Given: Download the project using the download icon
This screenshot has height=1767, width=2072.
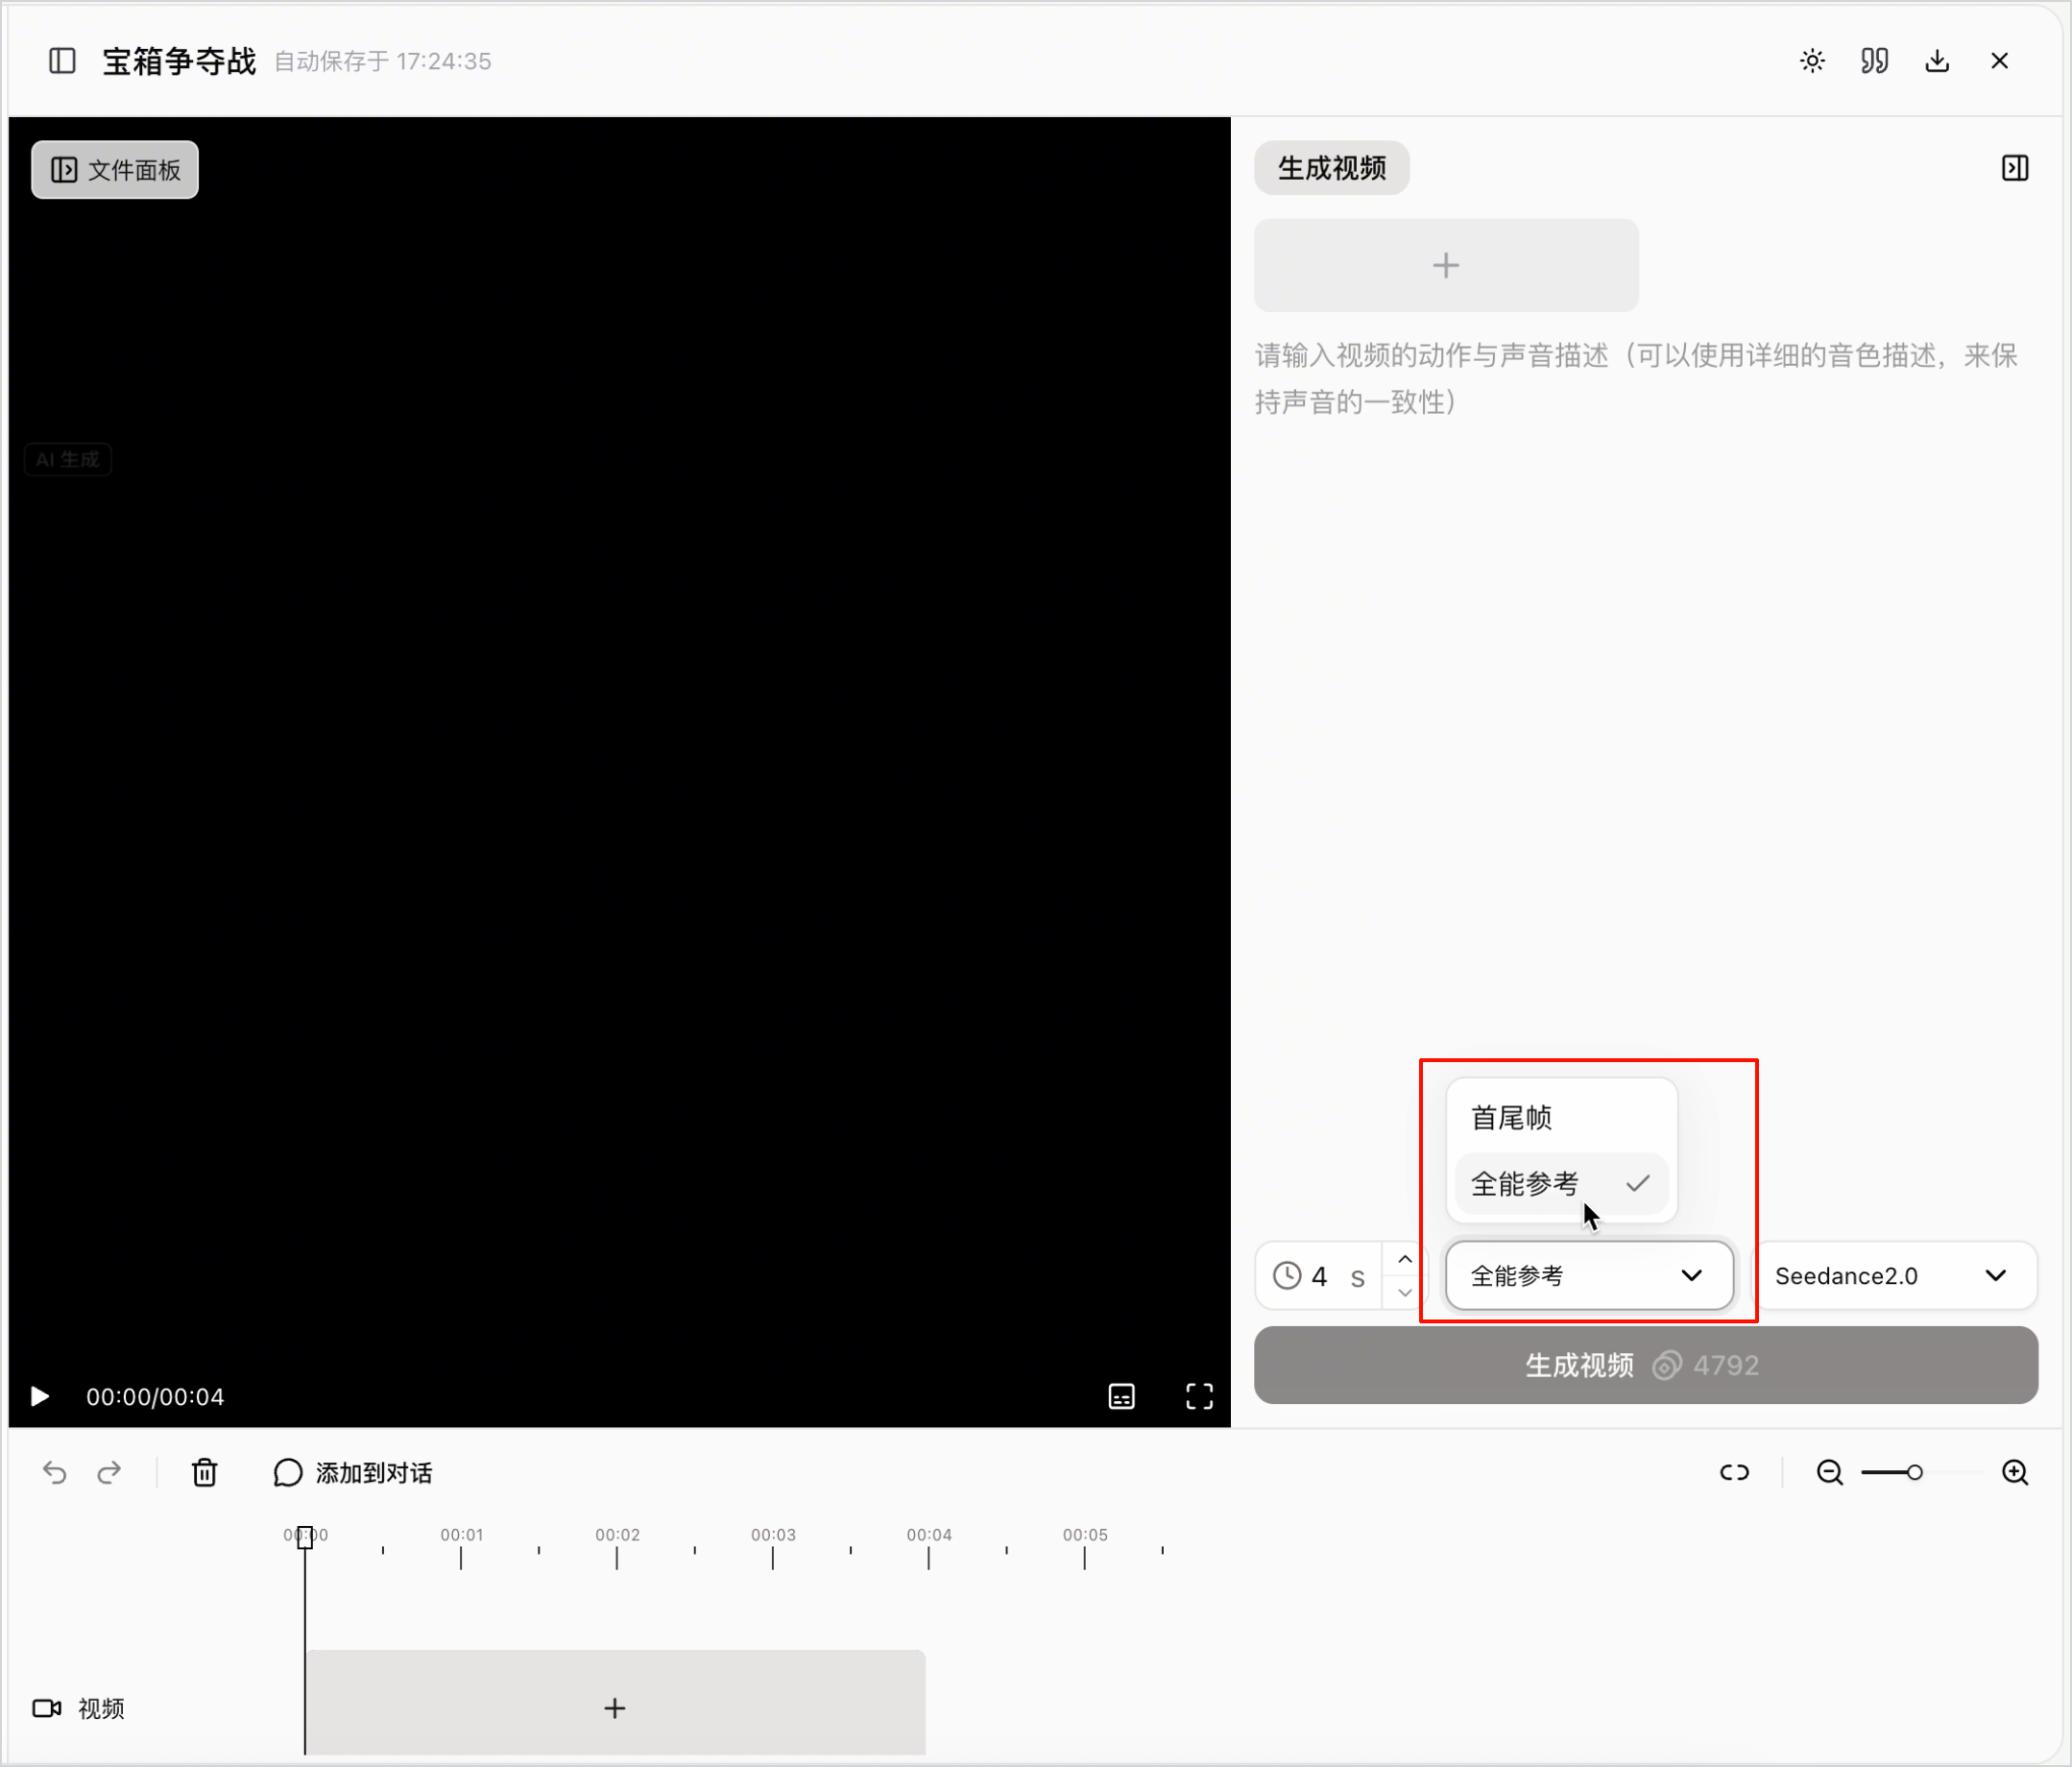Looking at the screenshot, I should 1937,61.
